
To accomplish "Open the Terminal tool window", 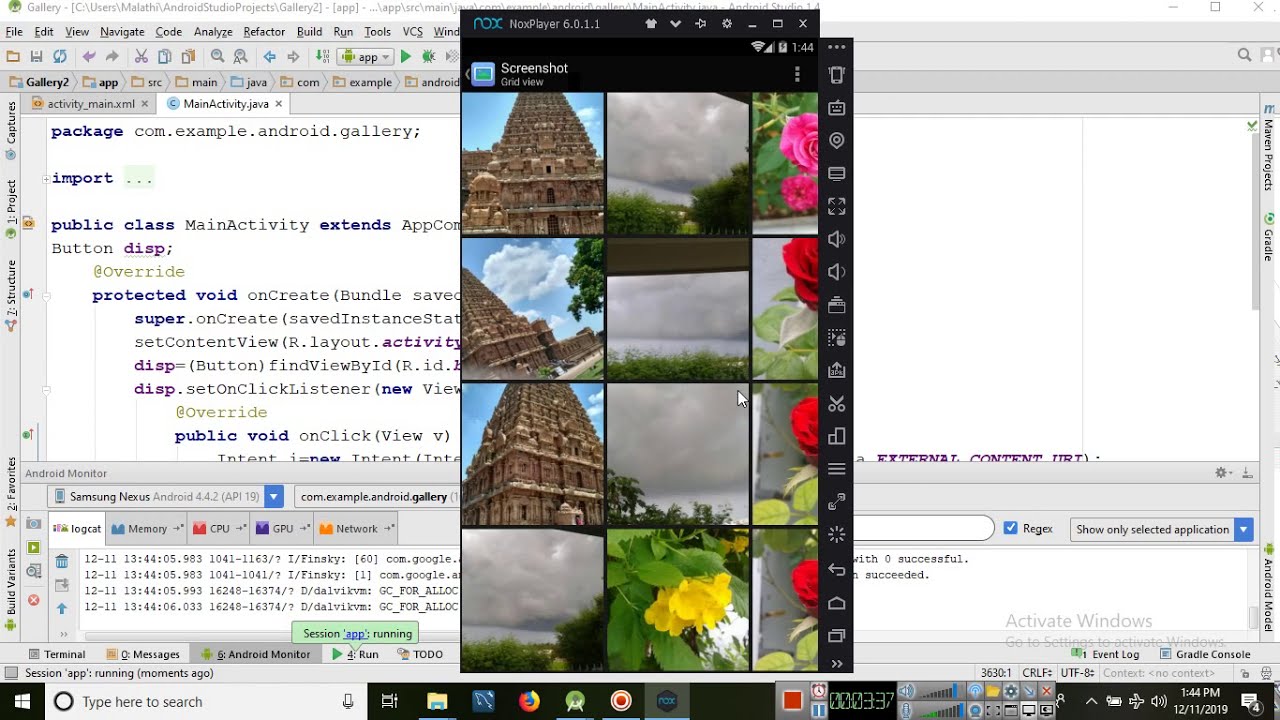I will point(57,654).
